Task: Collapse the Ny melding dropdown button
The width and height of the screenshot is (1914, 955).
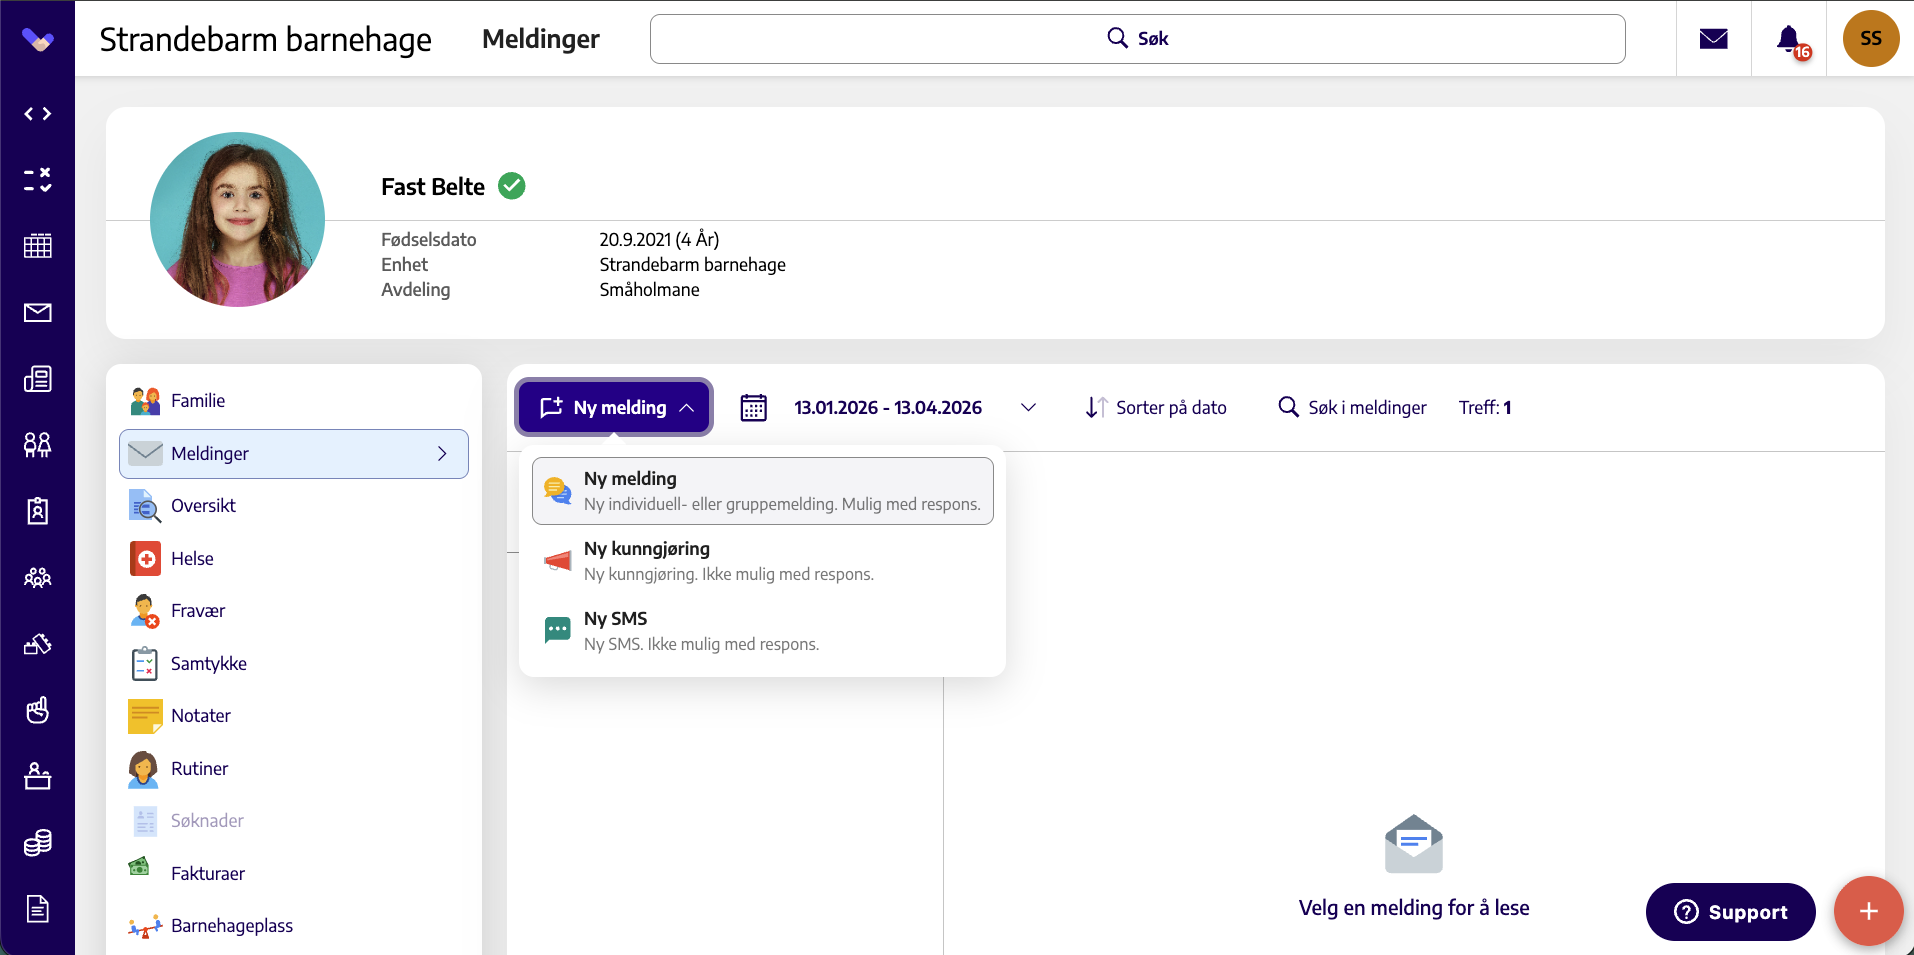Action: (614, 408)
